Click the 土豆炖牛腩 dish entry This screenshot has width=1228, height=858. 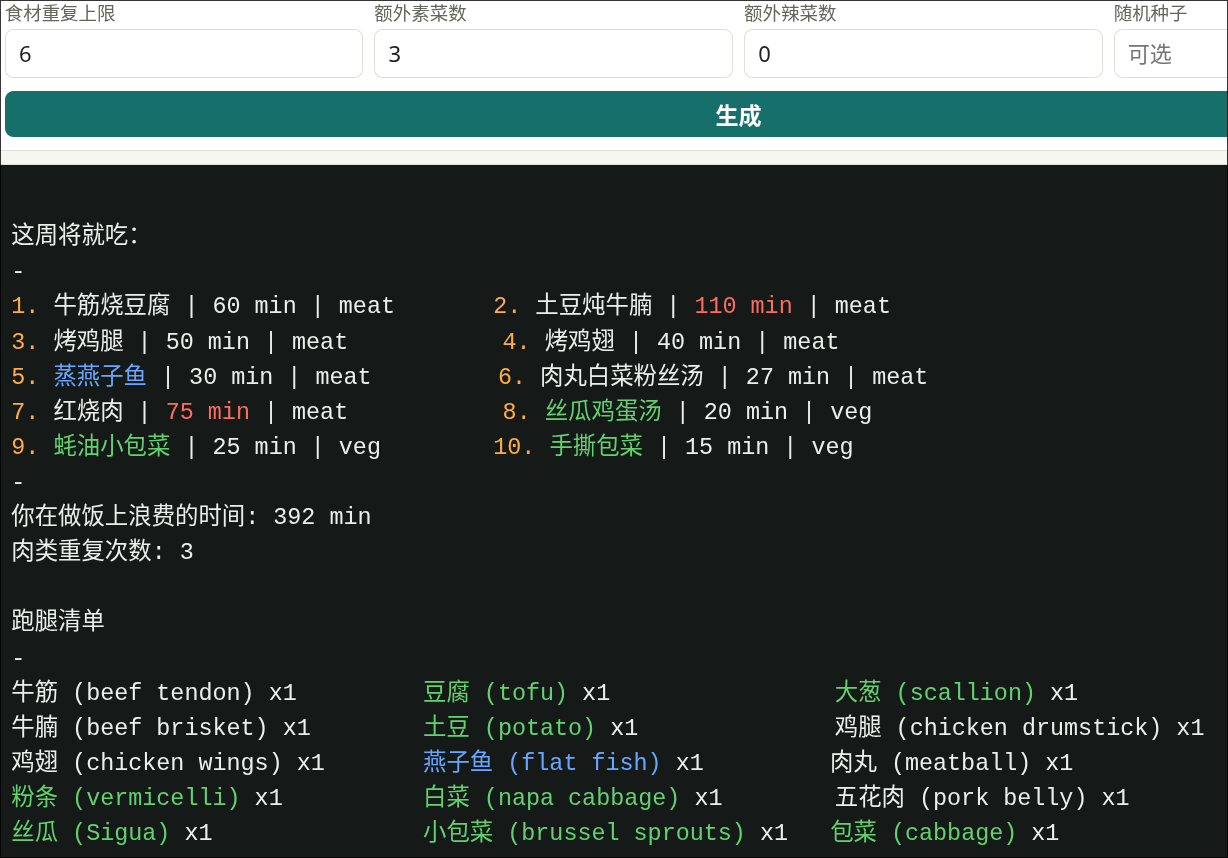tap(594, 306)
